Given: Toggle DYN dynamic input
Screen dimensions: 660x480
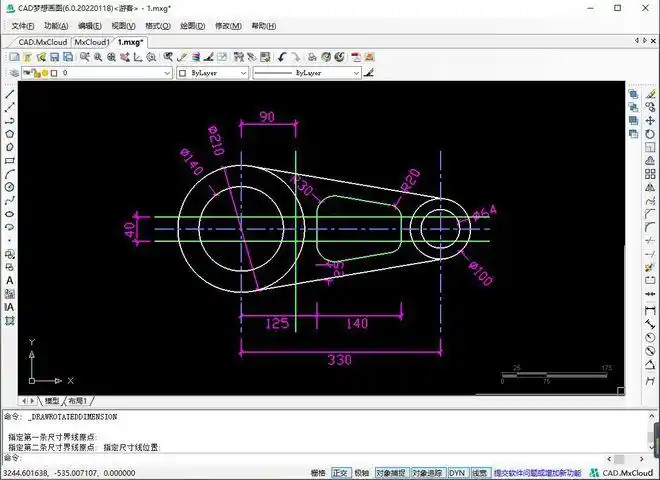Looking at the screenshot, I should pos(457,472).
